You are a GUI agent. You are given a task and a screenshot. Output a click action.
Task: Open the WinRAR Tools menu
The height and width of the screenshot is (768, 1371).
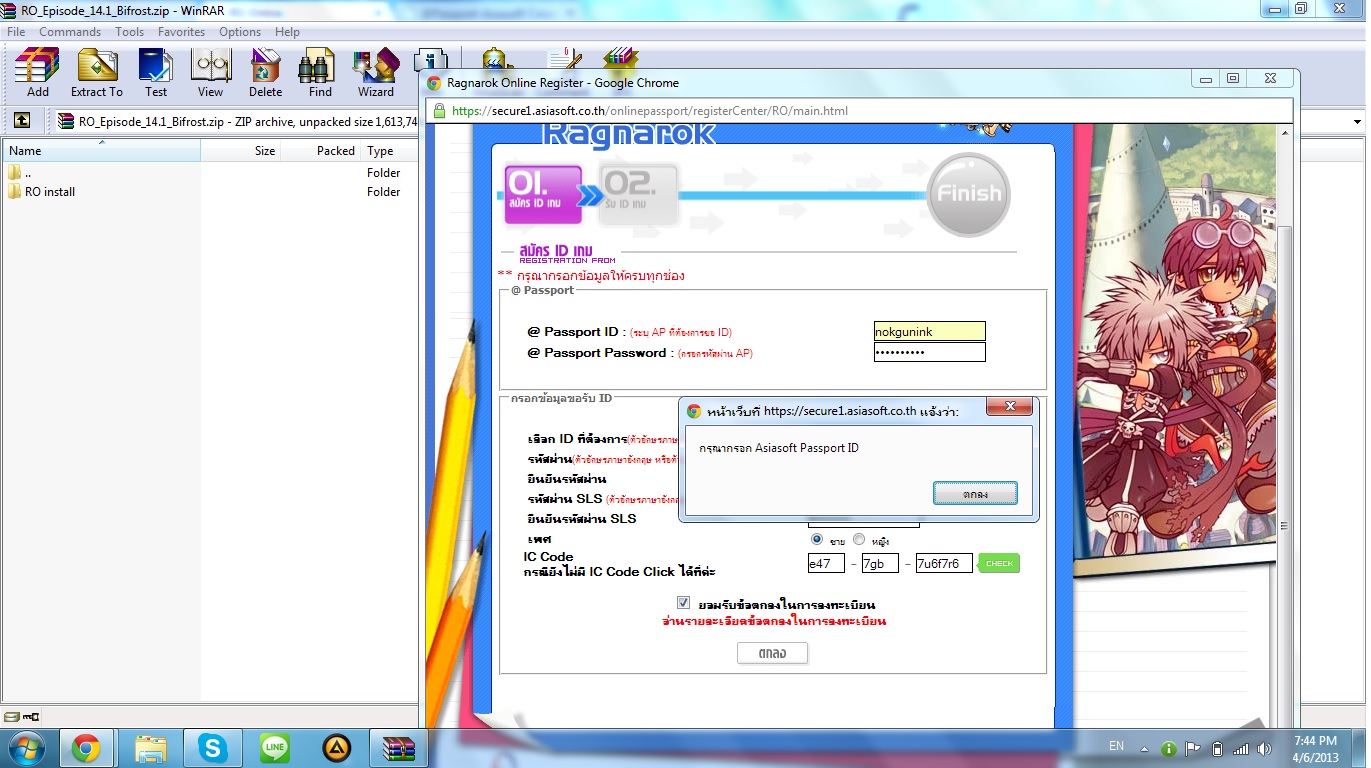click(129, 32)
